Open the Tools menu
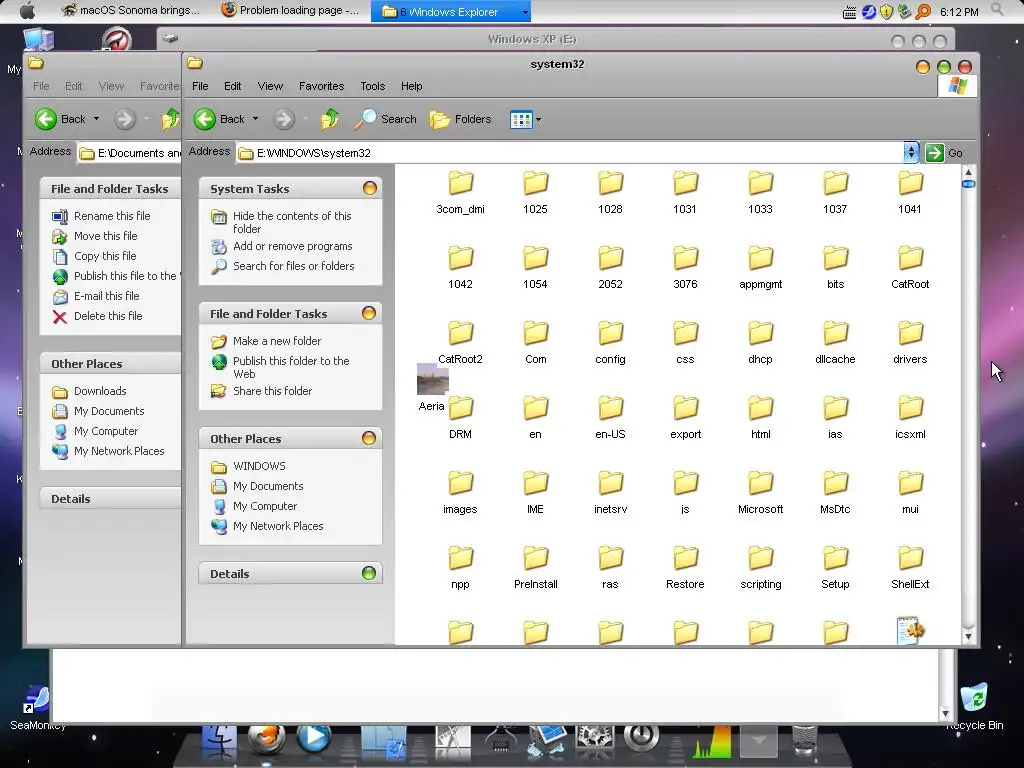1024x768 pixels. (x=372, y=86)
